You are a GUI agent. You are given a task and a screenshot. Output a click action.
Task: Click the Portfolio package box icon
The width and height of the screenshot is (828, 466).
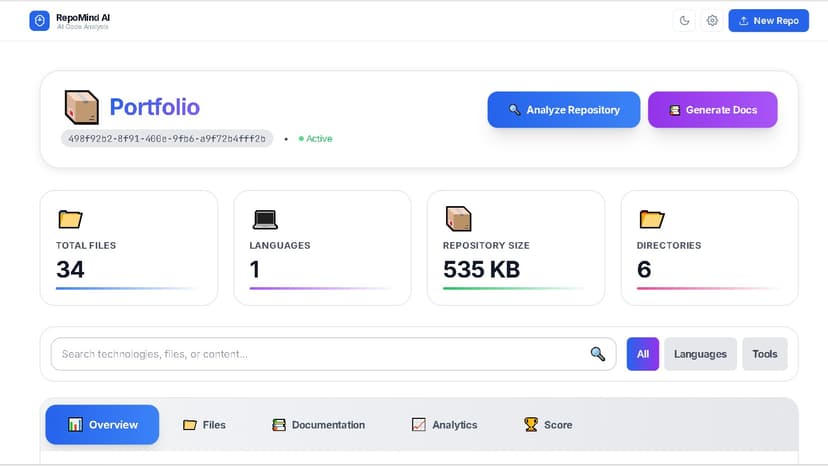click(x=81, y=107)
